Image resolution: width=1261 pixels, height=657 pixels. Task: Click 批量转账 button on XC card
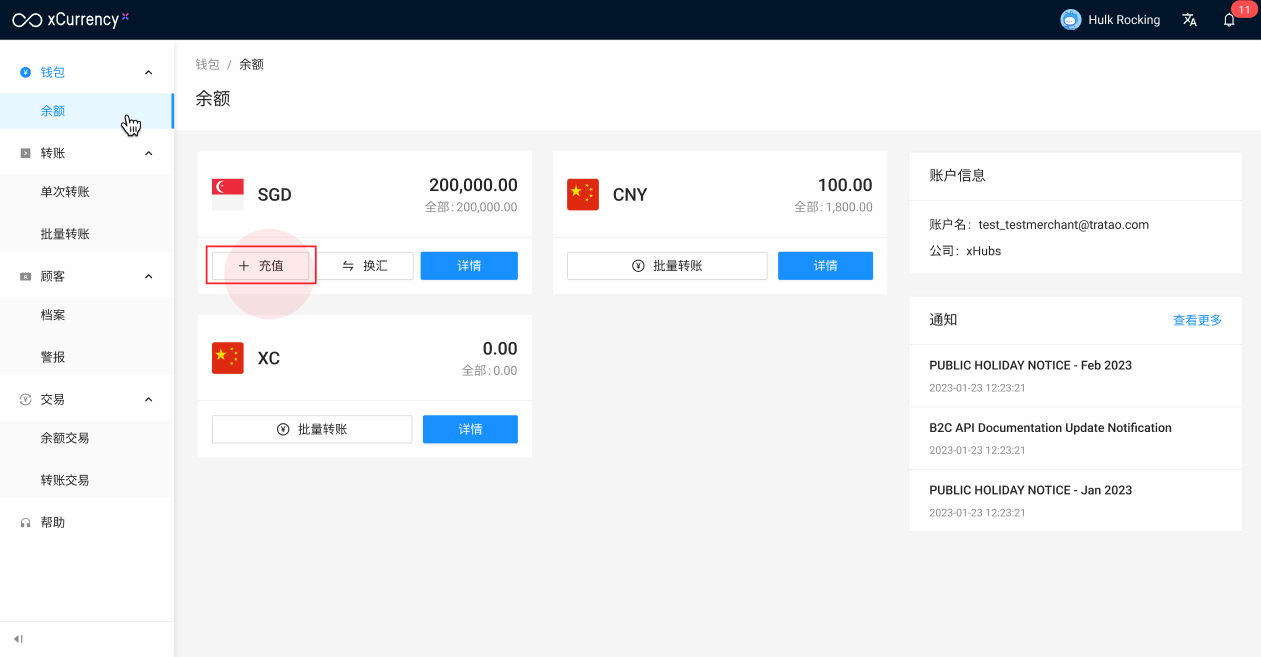[x=312, y=429]
